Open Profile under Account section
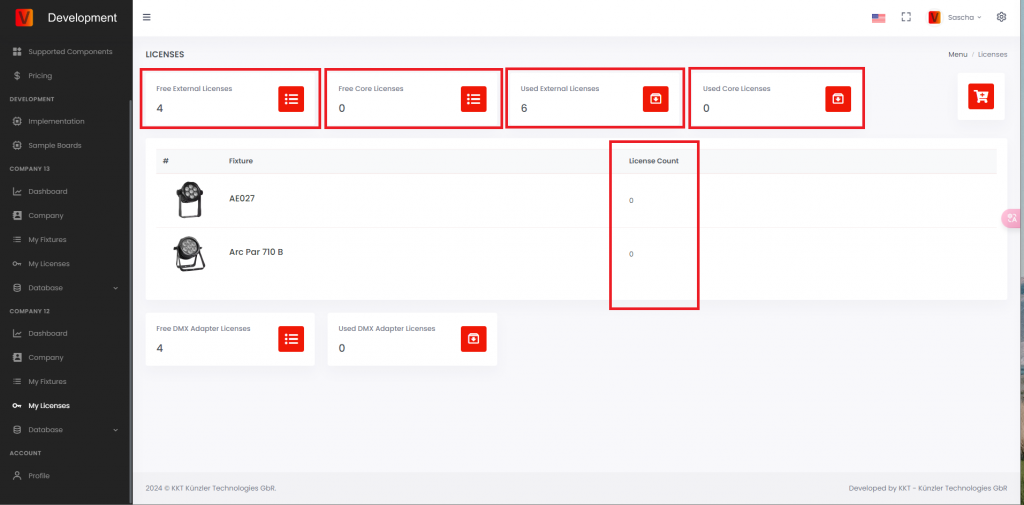 (38, 476)
